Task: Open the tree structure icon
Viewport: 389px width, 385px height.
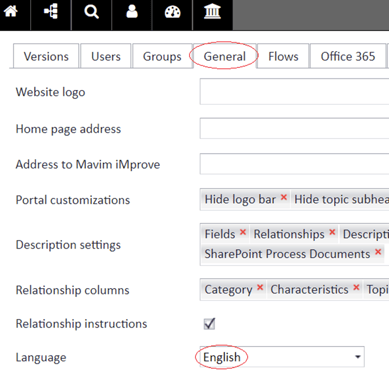Action: click(51, 12)
